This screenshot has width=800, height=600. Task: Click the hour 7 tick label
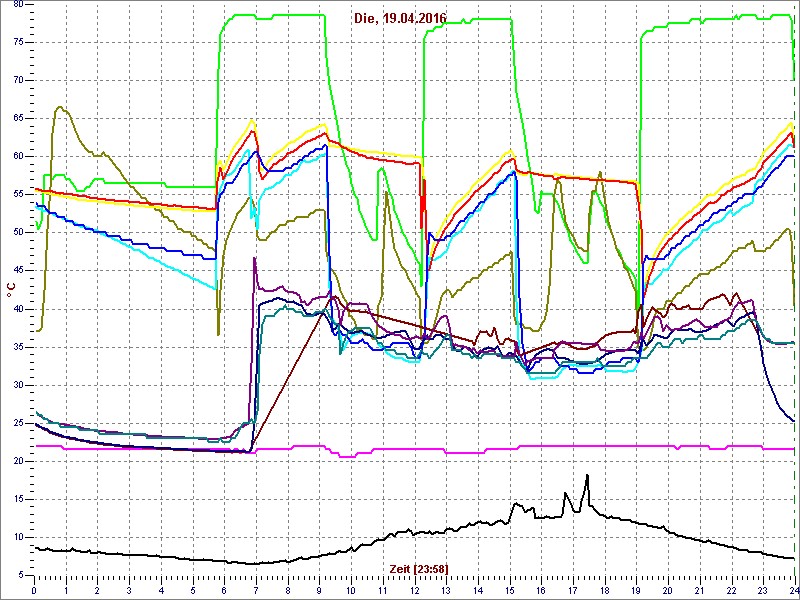[x=256, y=590]
